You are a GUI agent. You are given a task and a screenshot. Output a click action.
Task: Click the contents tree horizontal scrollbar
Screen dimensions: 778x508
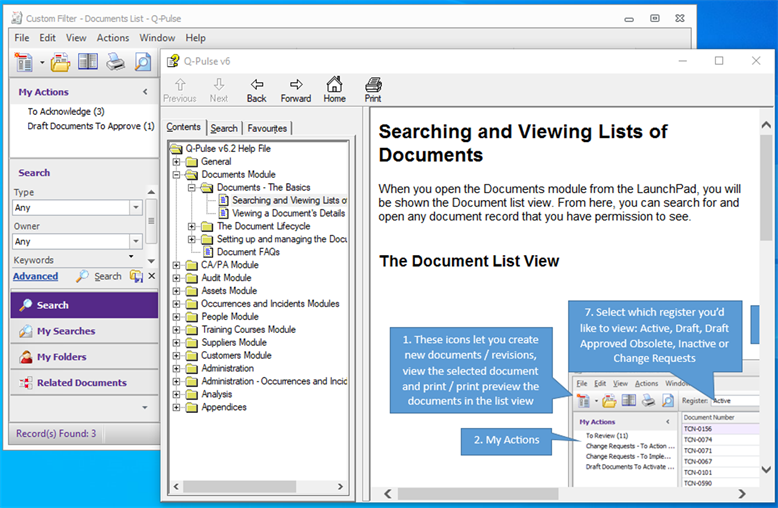point(240,486)
